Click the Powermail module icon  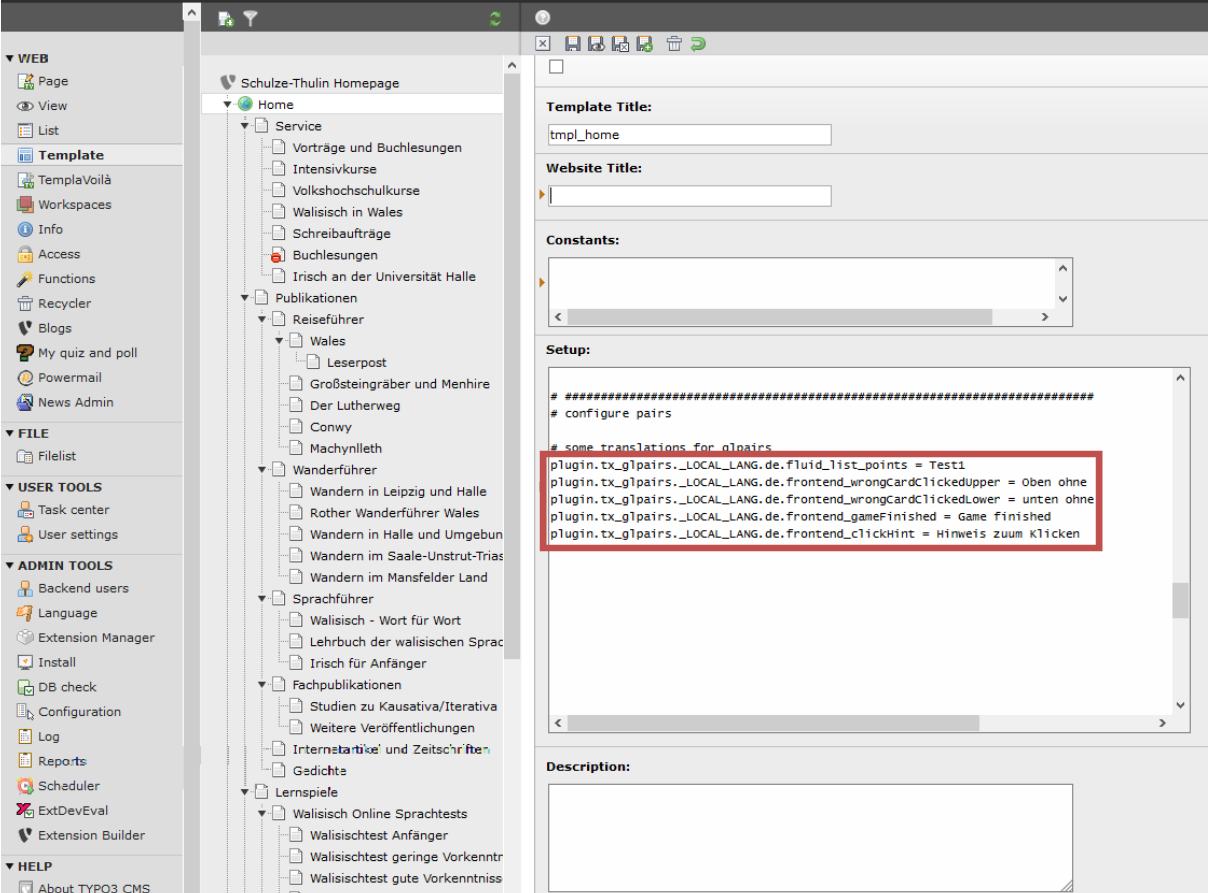coord(27,378)
